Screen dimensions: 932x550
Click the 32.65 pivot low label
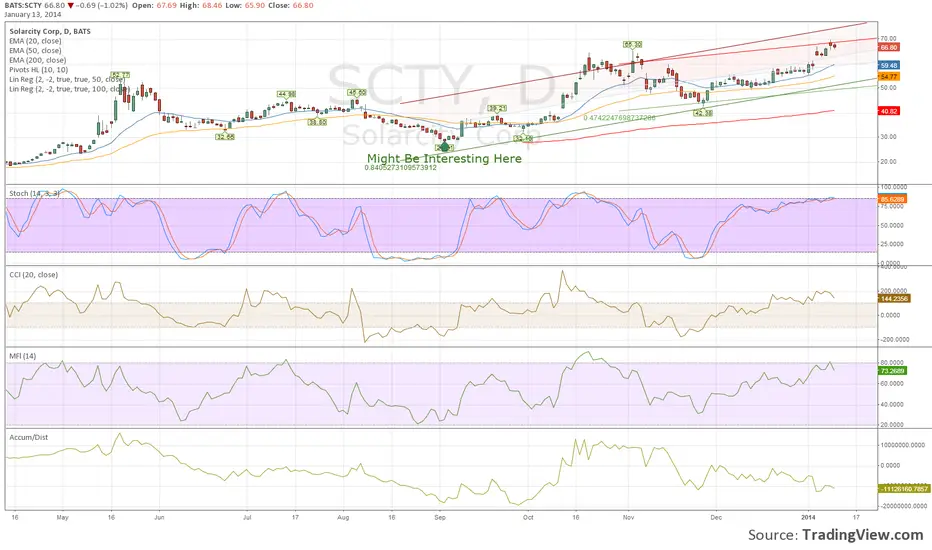click(225, 137)
